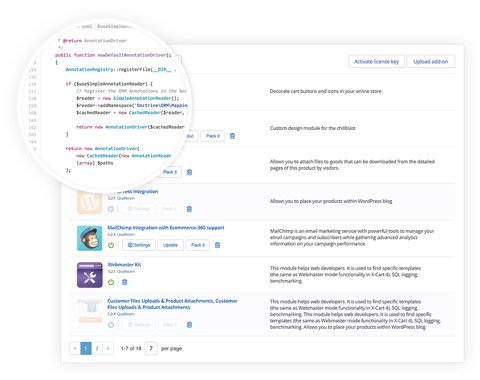Open the MailChimp Integration with Ecommerce-360 link
The width and height of the screenshot is (480, 380).
(x=166, y=228)
